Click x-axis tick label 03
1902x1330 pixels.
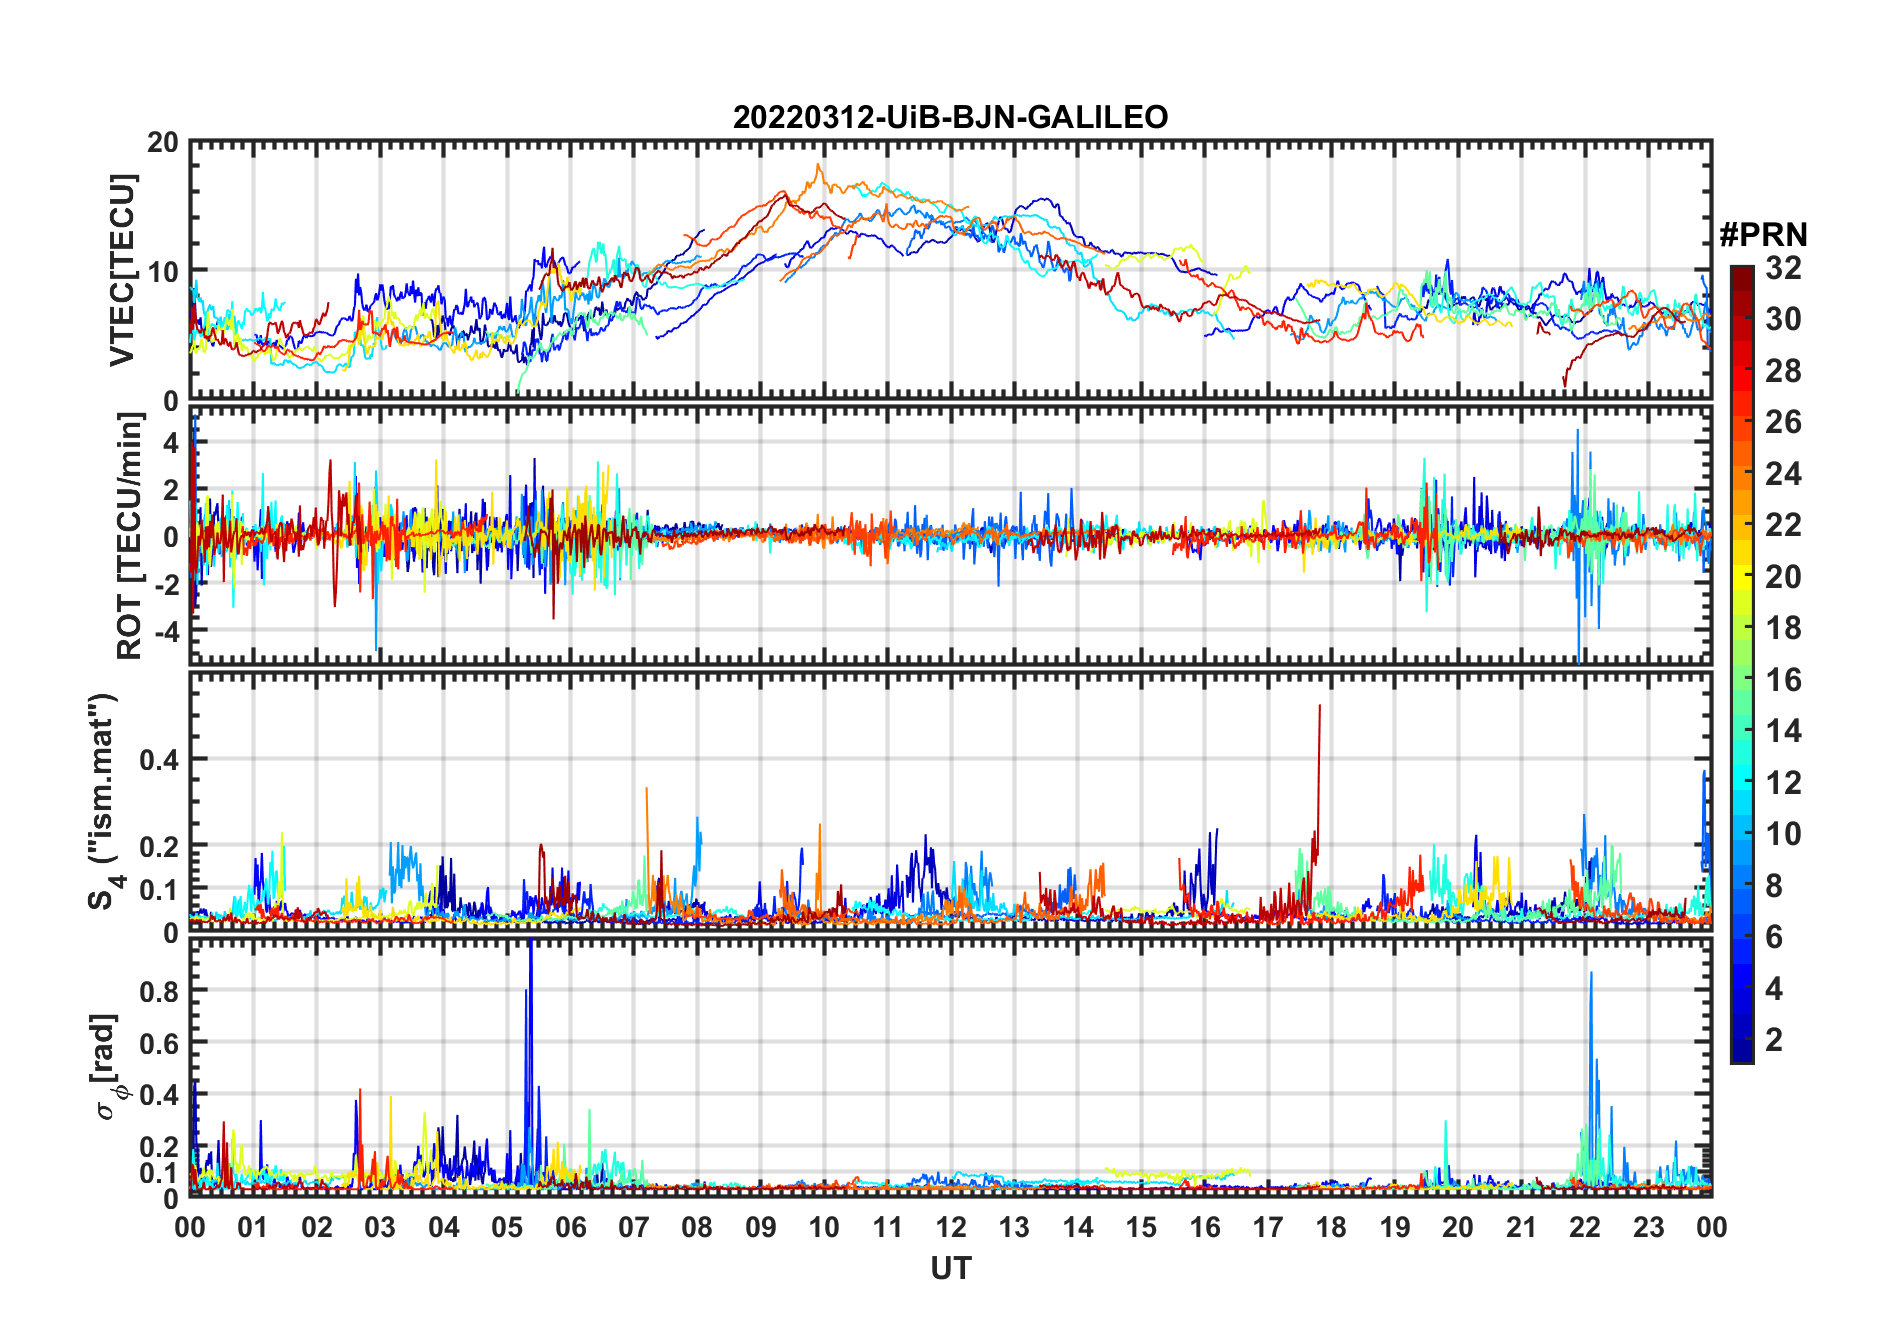380,1228
